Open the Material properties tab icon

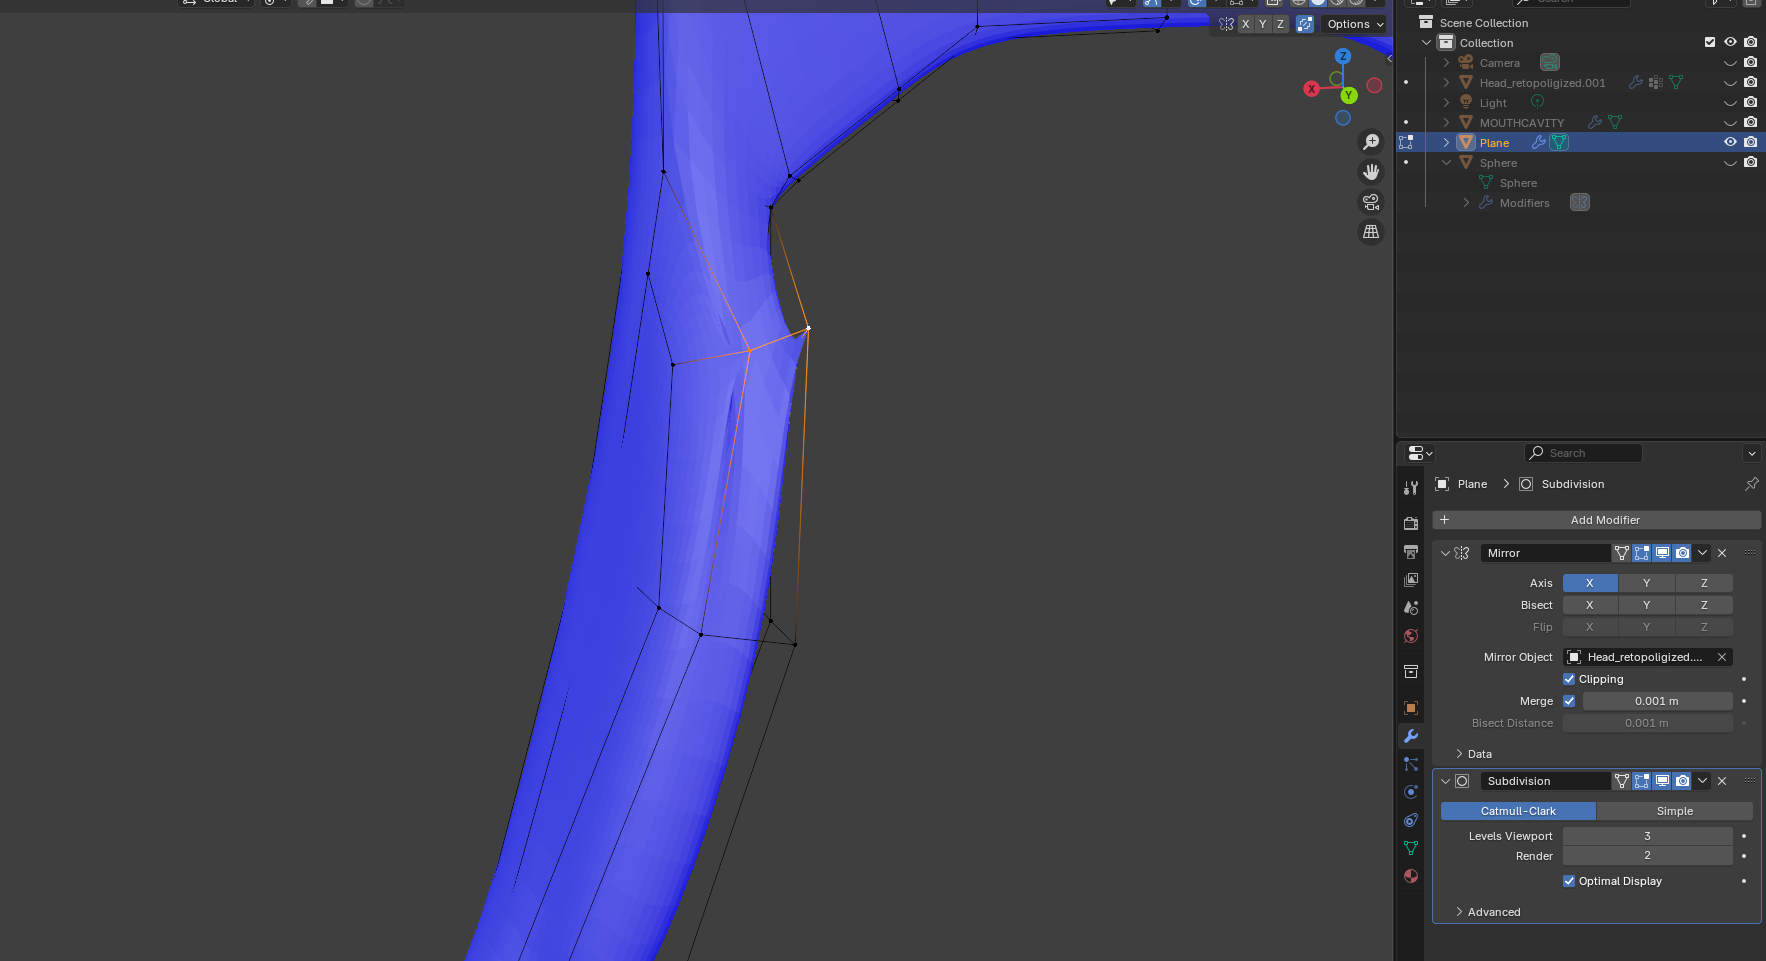point(1411,876)
